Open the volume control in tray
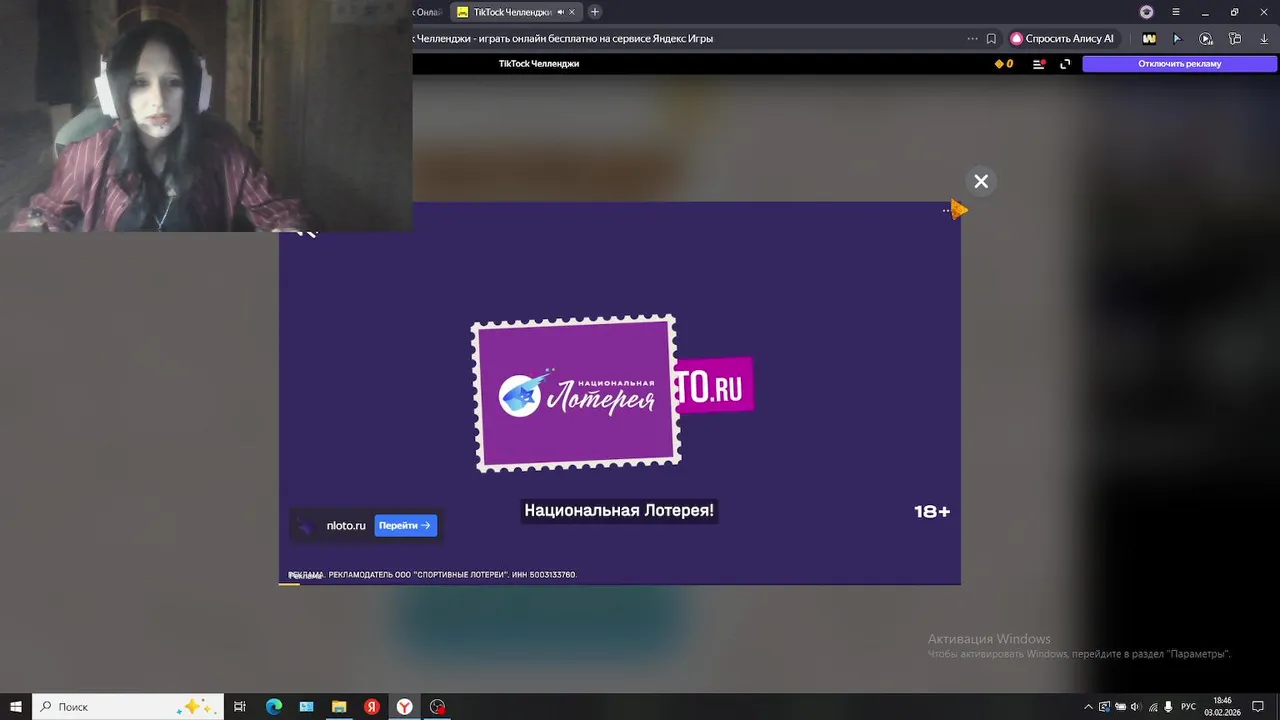 [1136, 707]
